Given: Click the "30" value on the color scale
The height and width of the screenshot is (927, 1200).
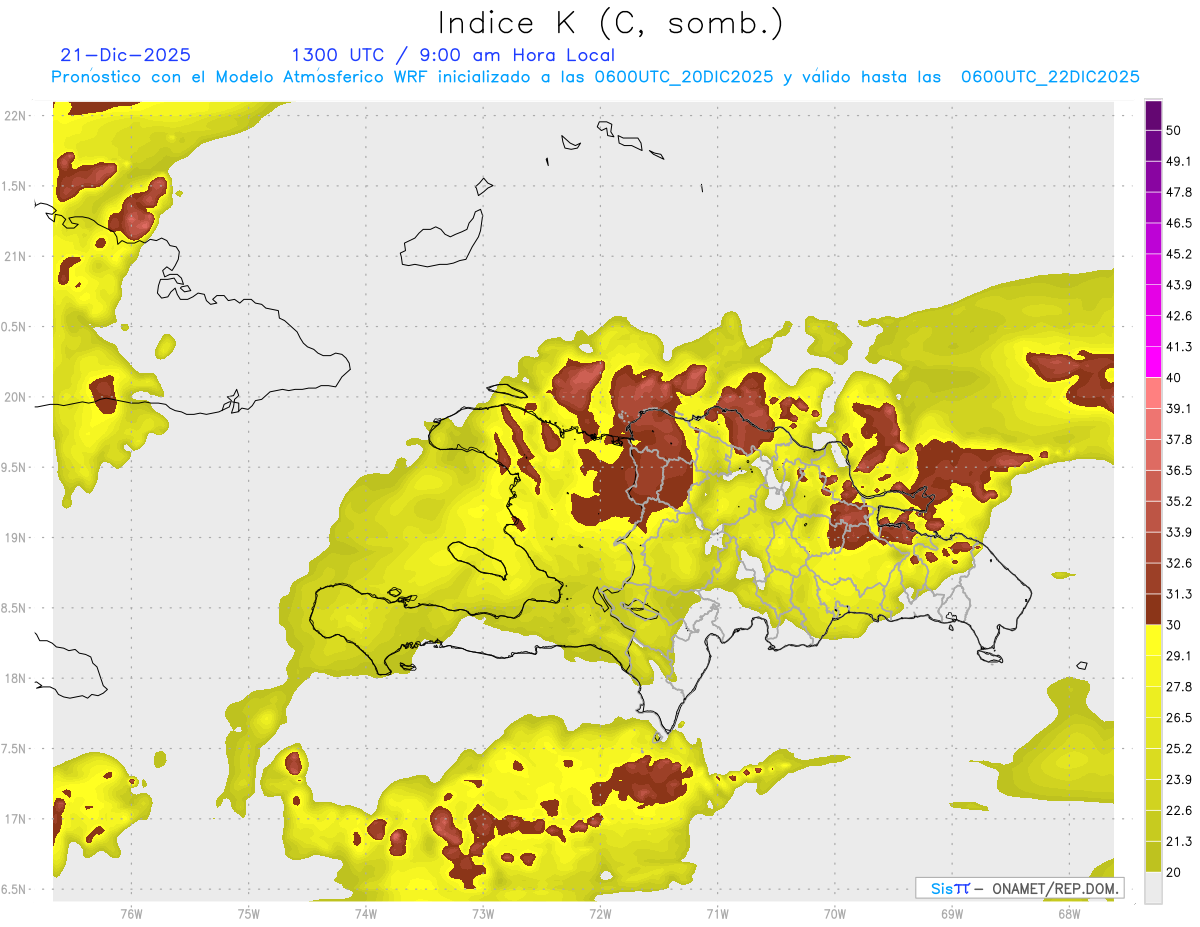Looking at the screenshot, I should tap(1174, 625).
